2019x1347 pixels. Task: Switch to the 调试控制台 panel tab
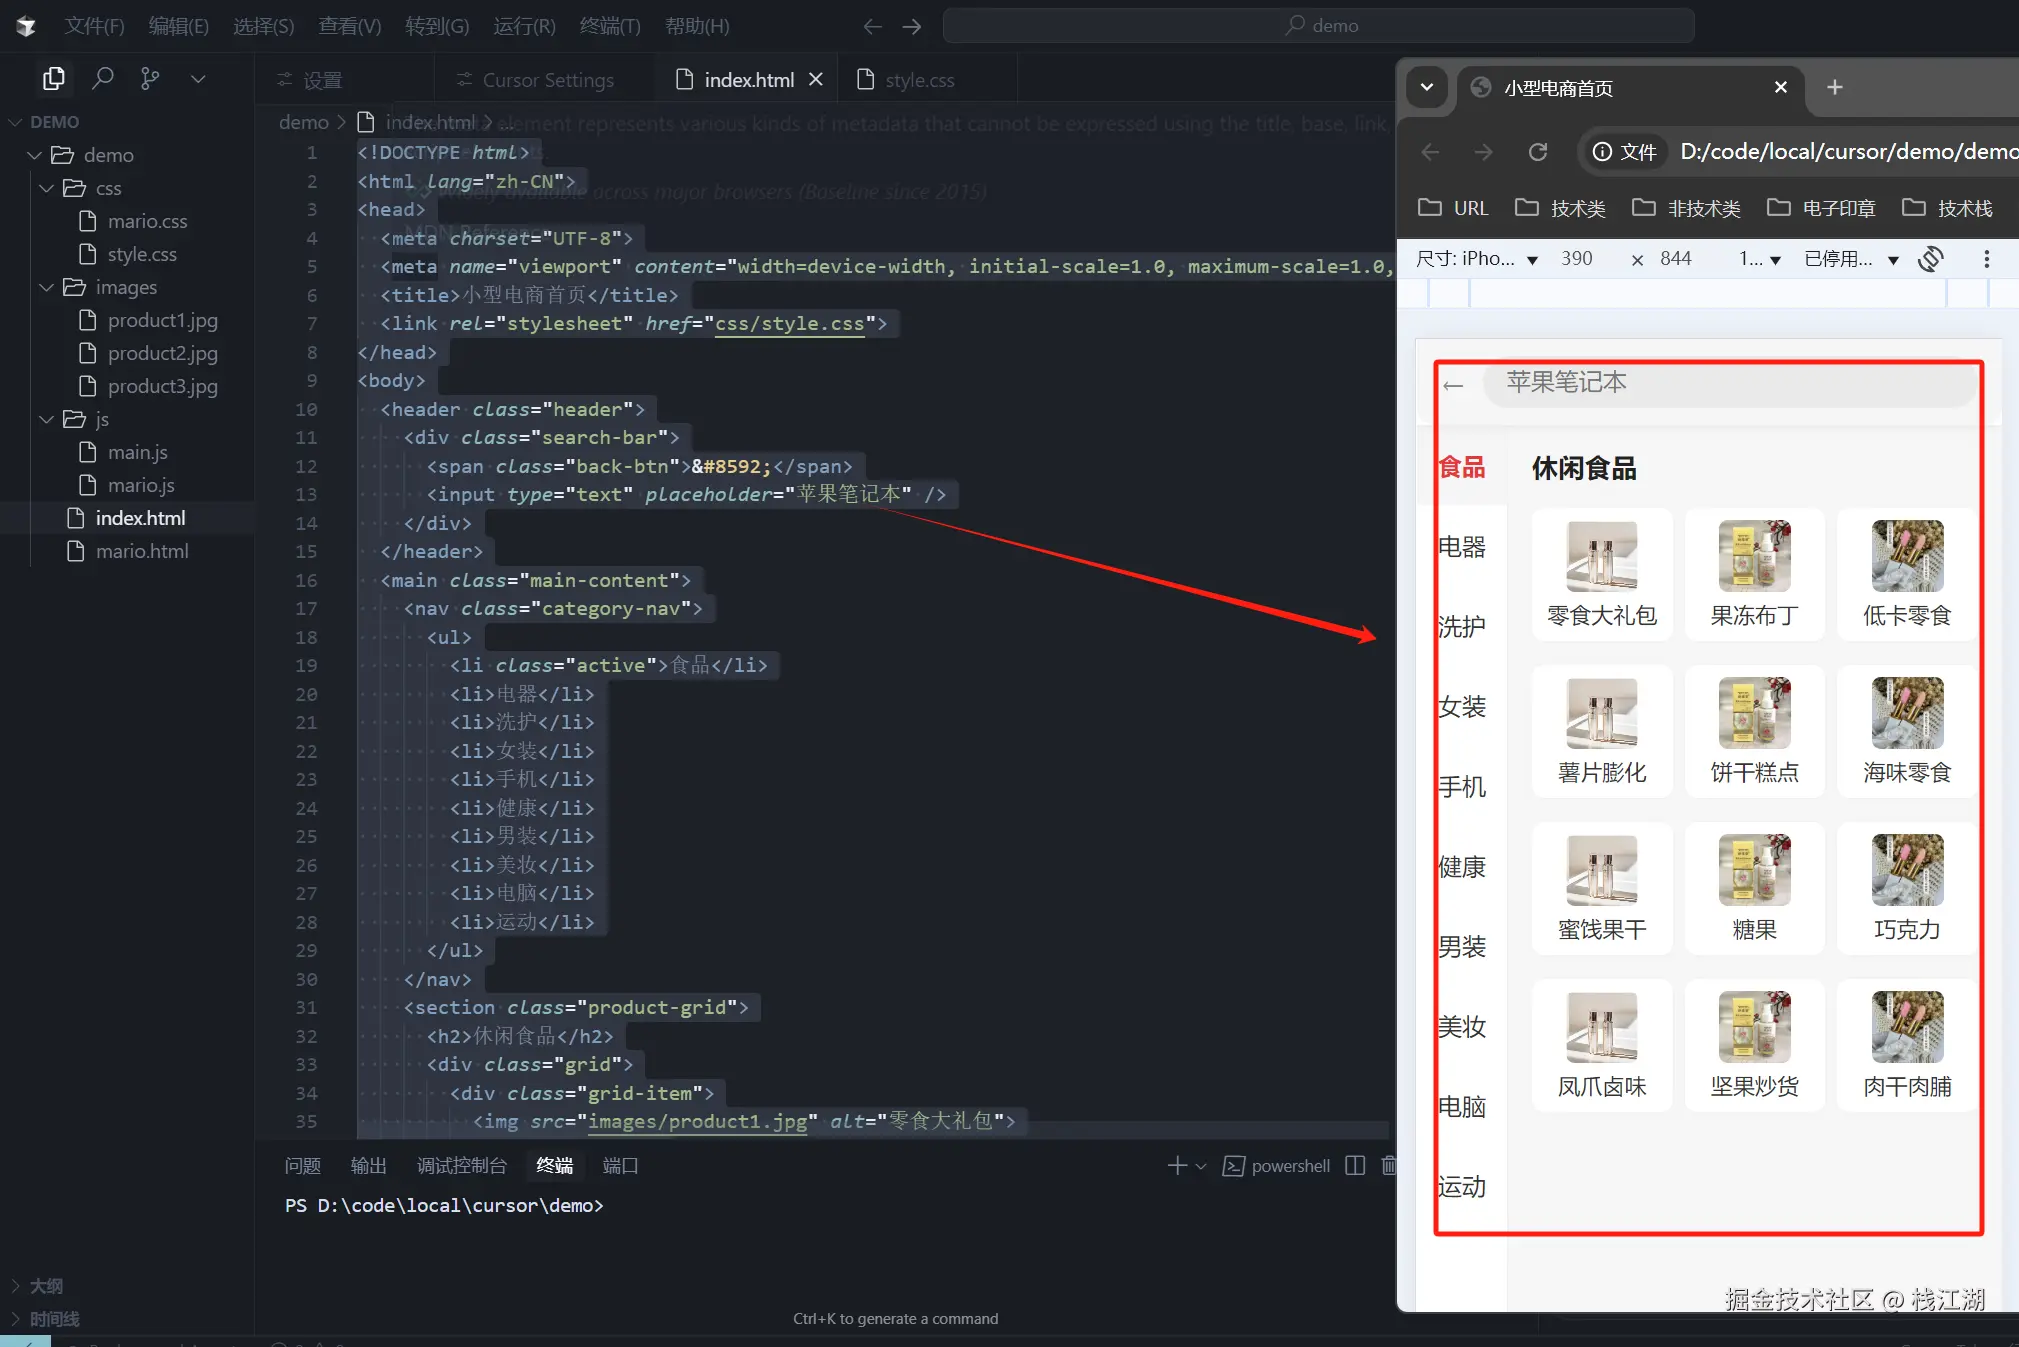pyautogui.click(x=461, y=1165)
